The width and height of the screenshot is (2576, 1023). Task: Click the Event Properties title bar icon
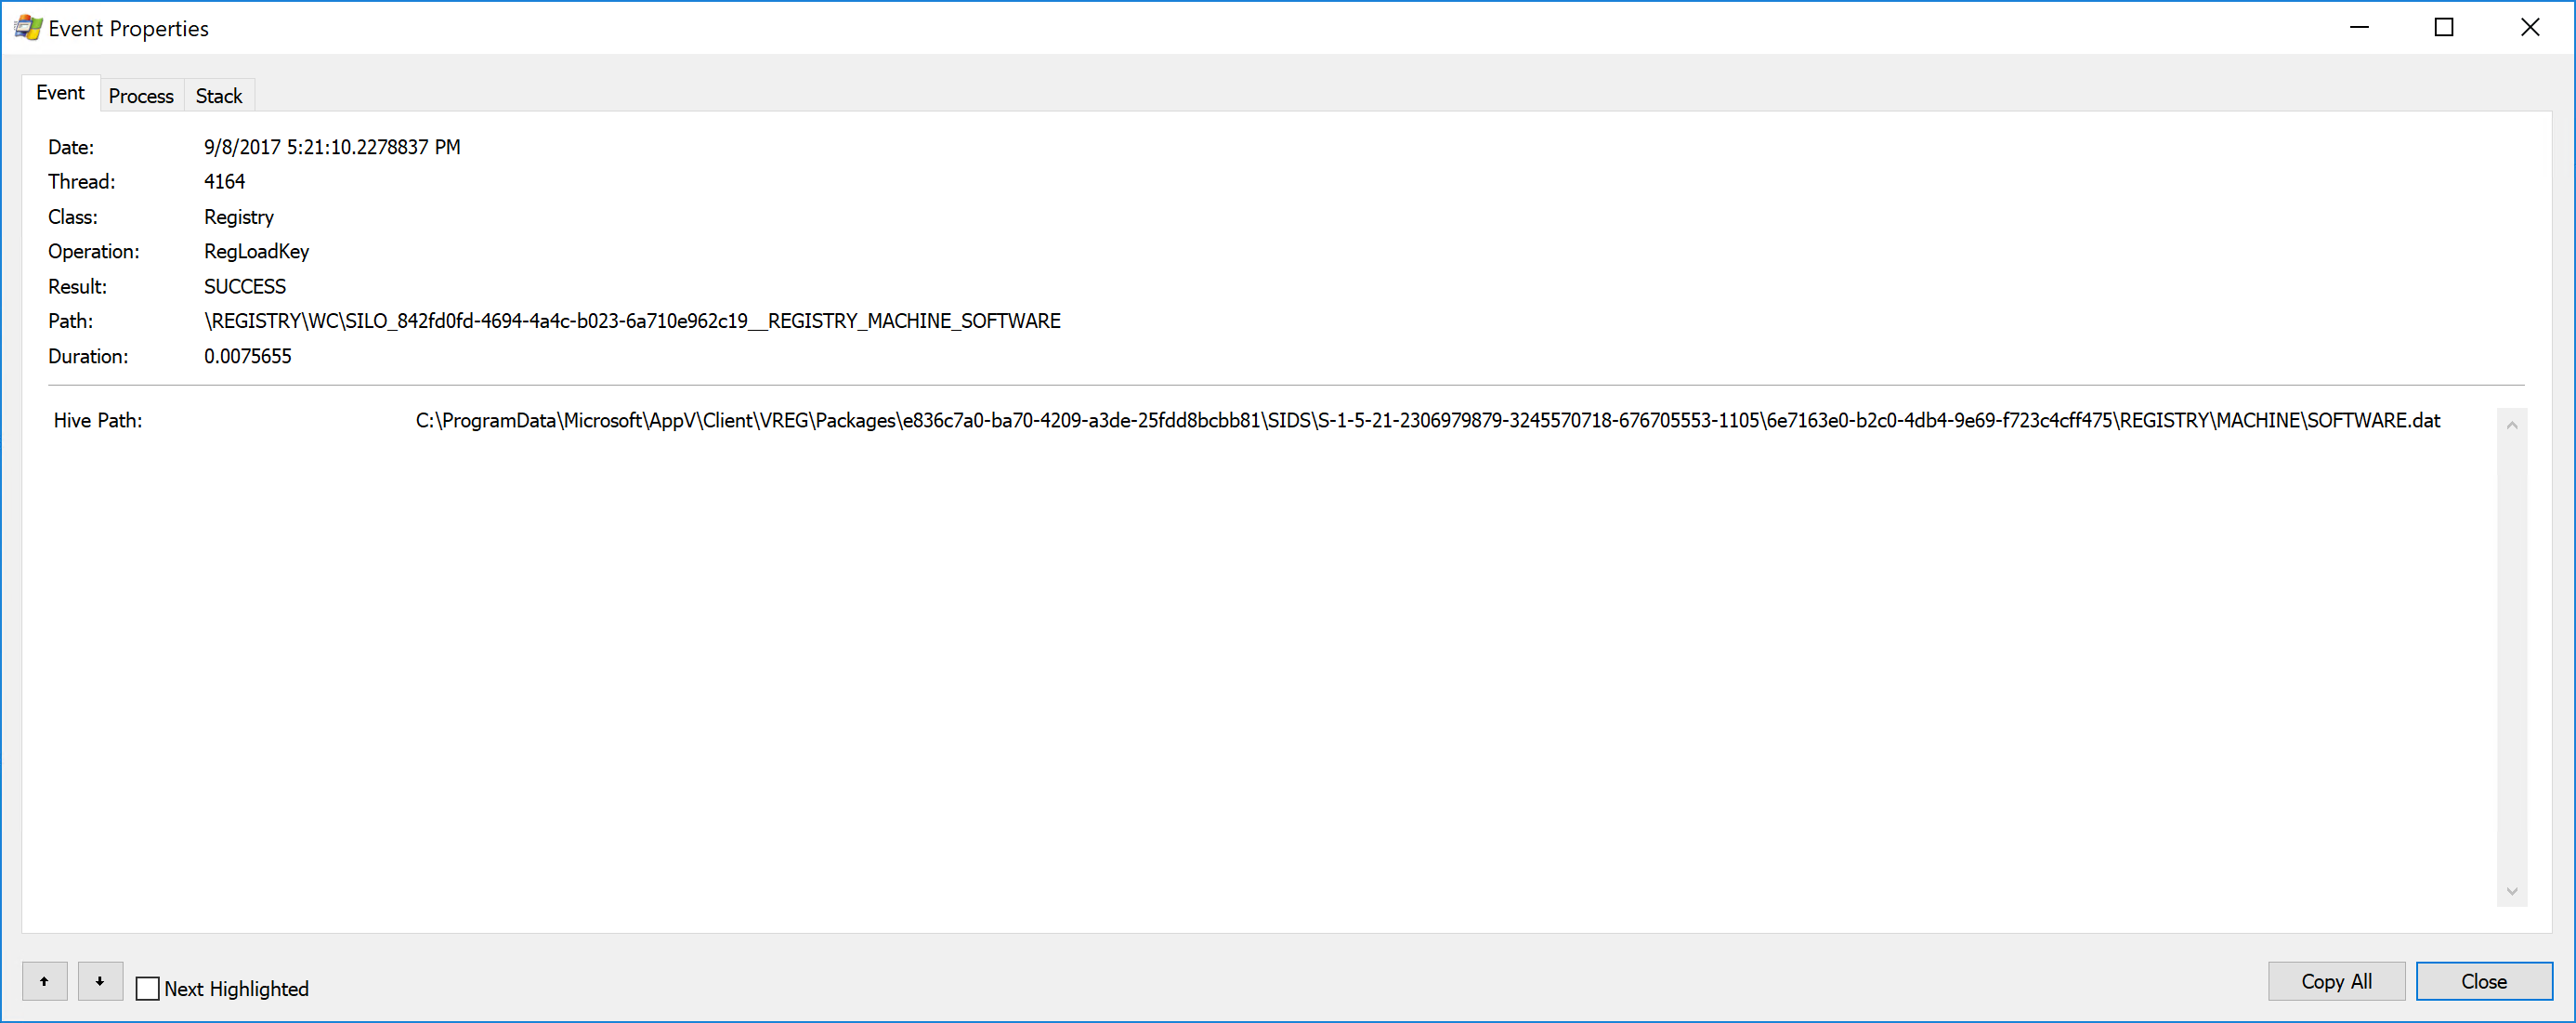coord(27,28)
